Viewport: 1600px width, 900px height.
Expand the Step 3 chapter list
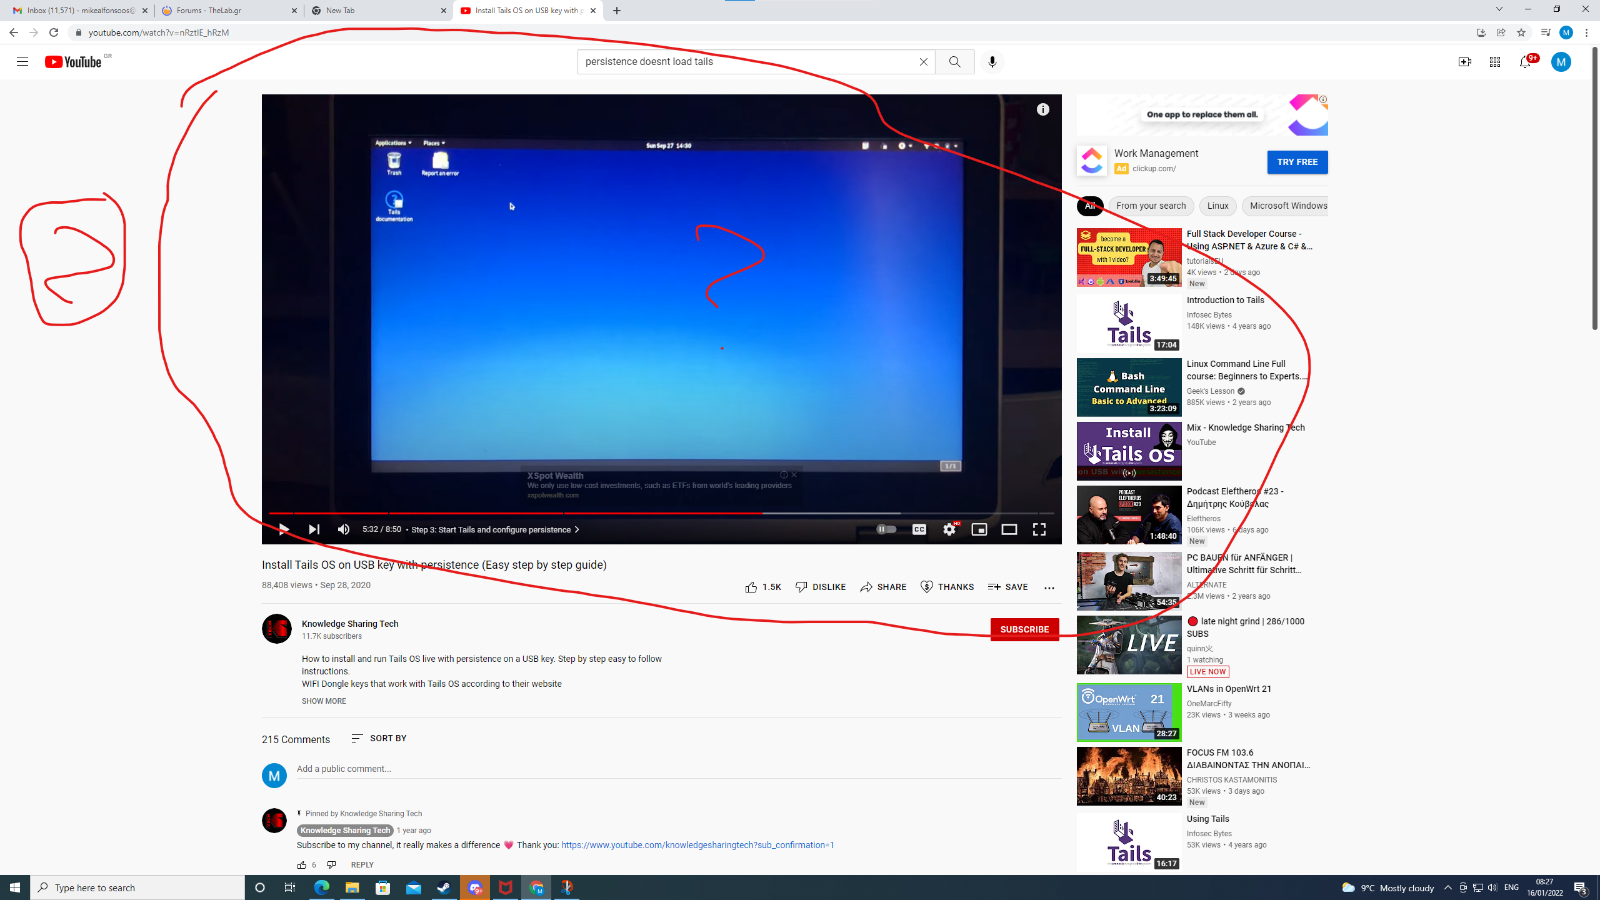click(x=495, y=530)
